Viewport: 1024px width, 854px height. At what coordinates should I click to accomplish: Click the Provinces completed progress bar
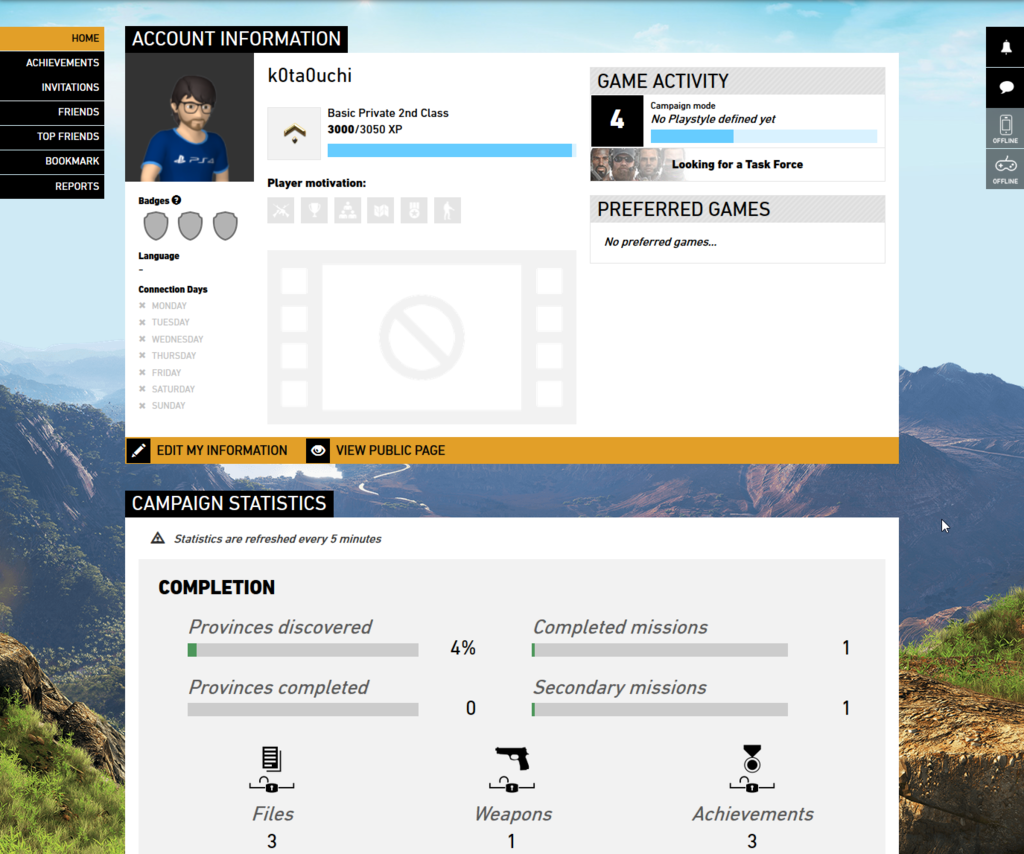tap(303, 710)
